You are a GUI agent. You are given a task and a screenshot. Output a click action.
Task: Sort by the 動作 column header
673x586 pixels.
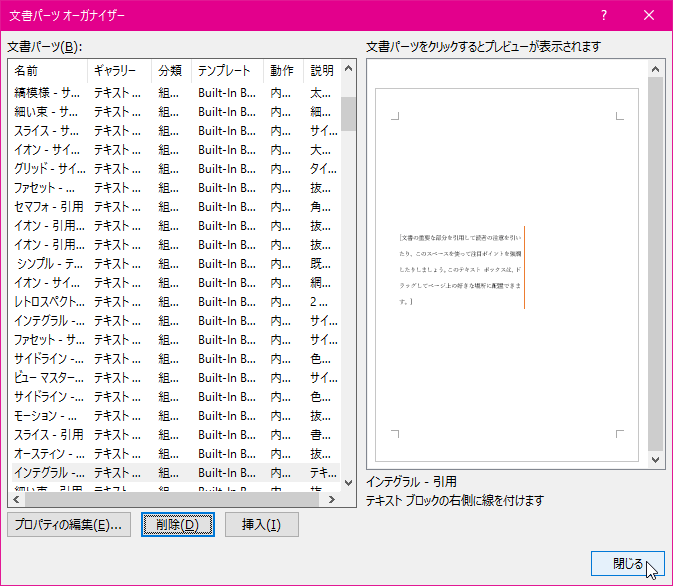pos(283,70)
